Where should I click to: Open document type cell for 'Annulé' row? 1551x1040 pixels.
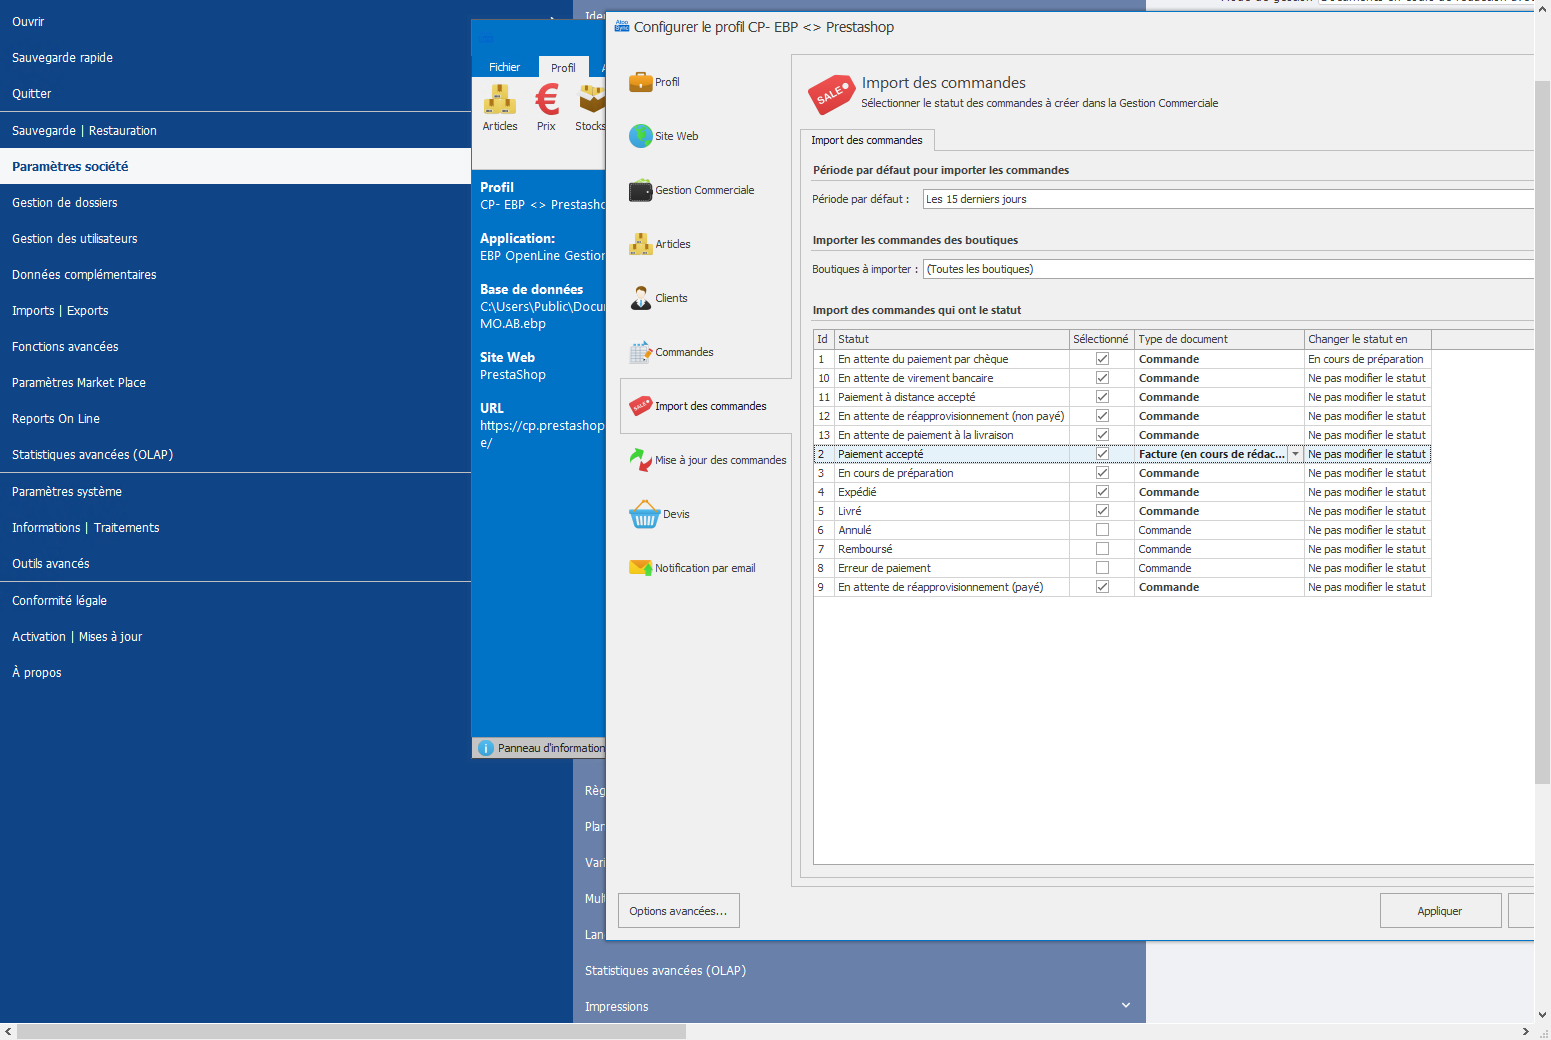click(x=1219, y=530)
